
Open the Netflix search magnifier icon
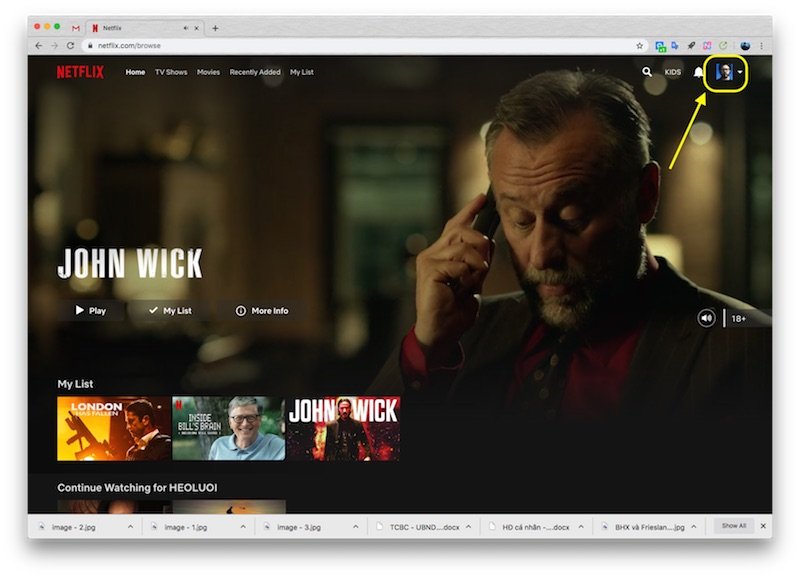(646, 72)
